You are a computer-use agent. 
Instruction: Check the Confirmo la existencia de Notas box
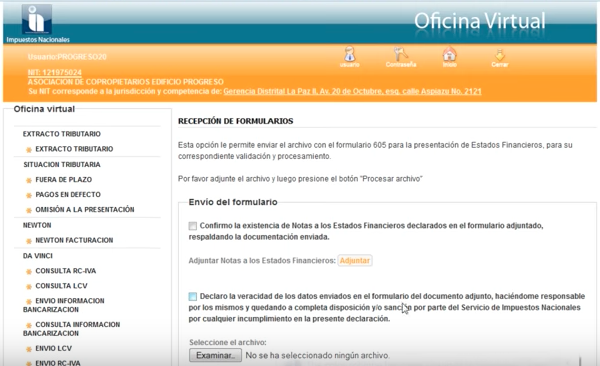192,226
